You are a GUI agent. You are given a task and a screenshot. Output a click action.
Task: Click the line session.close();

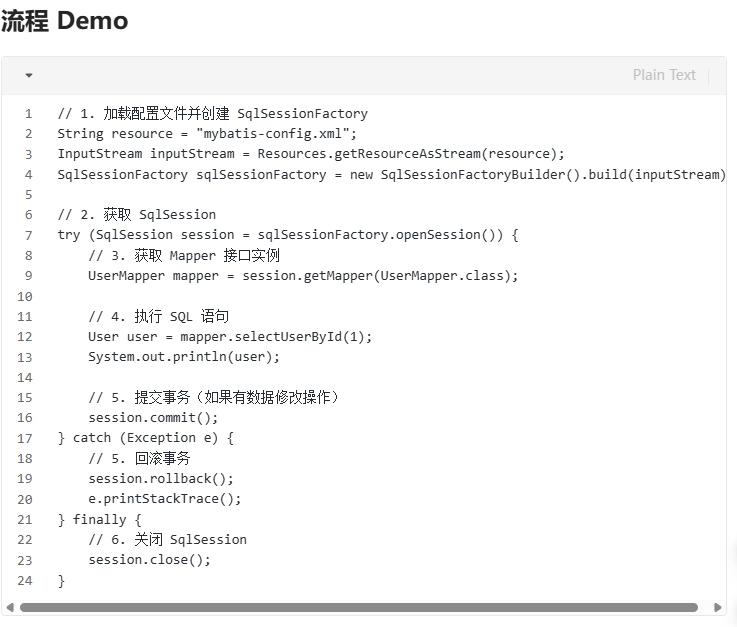149,560
